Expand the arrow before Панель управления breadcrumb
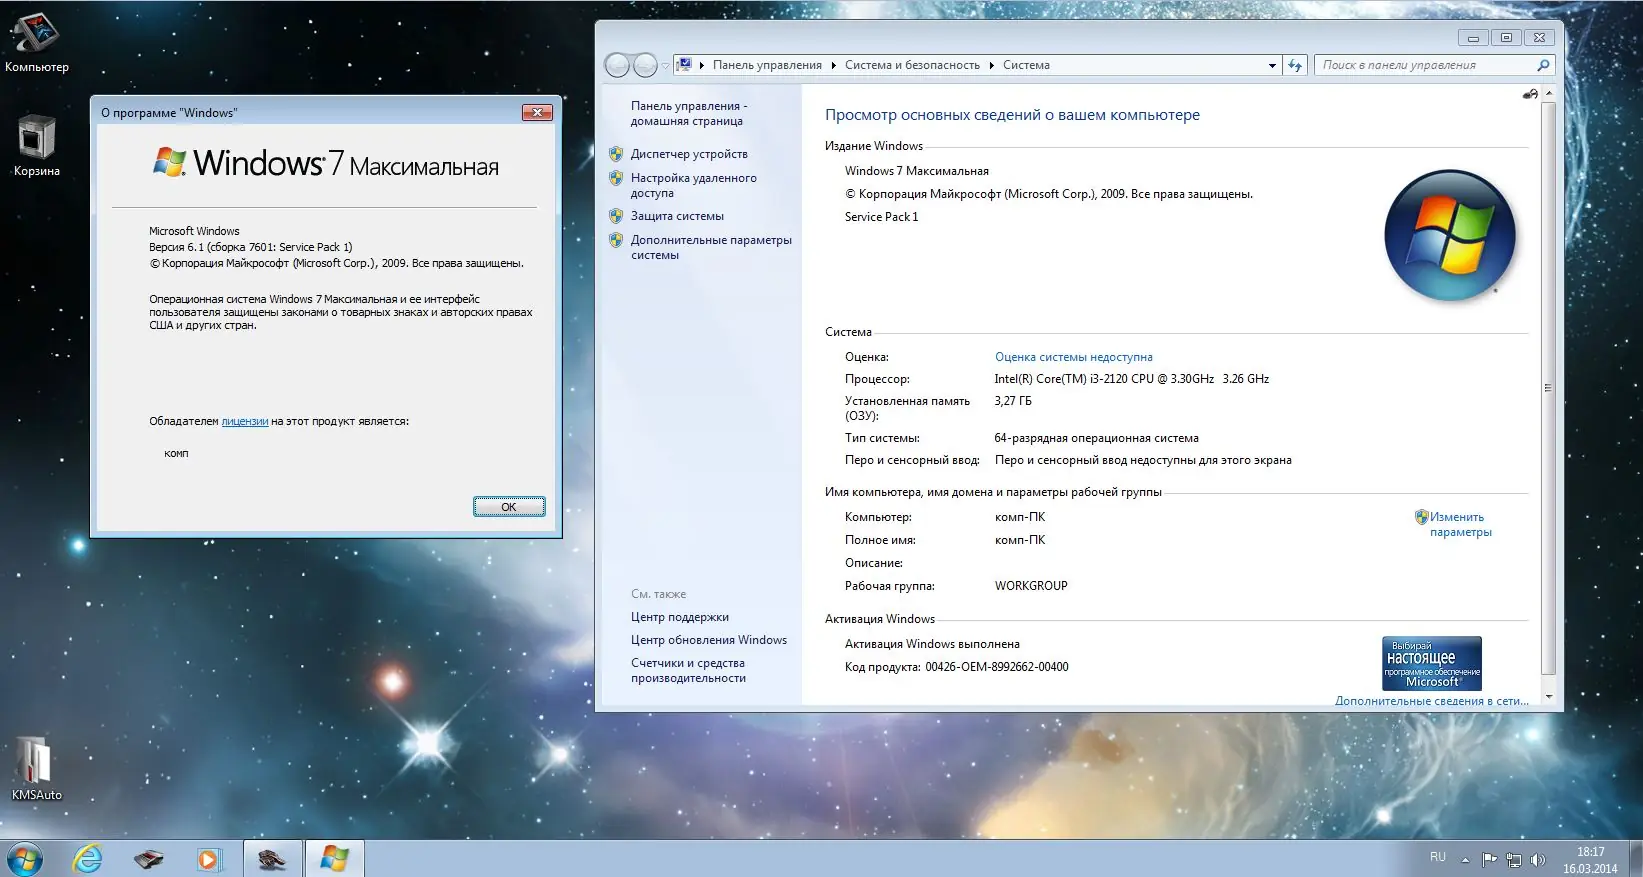Viewport: 1643px width, 877px height. (x=702, y=65)
